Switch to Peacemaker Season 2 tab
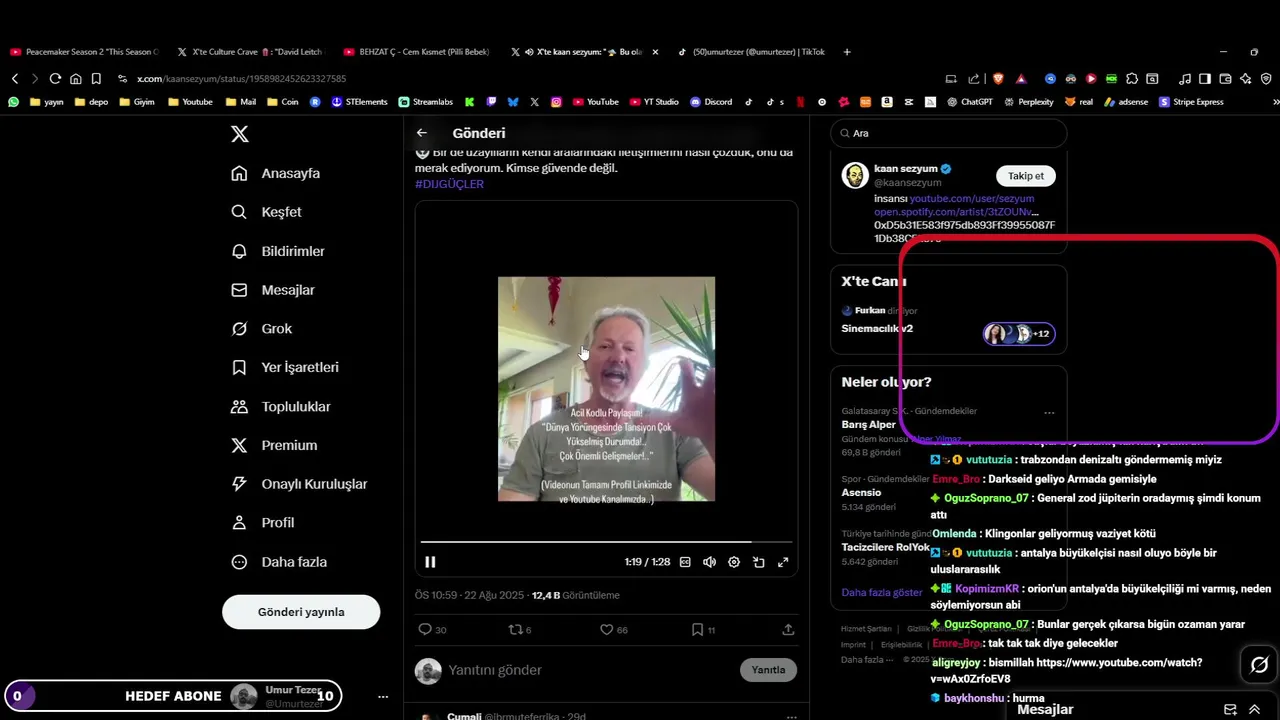This screenshot has width=1280, height=720. (x=84, y=52)
